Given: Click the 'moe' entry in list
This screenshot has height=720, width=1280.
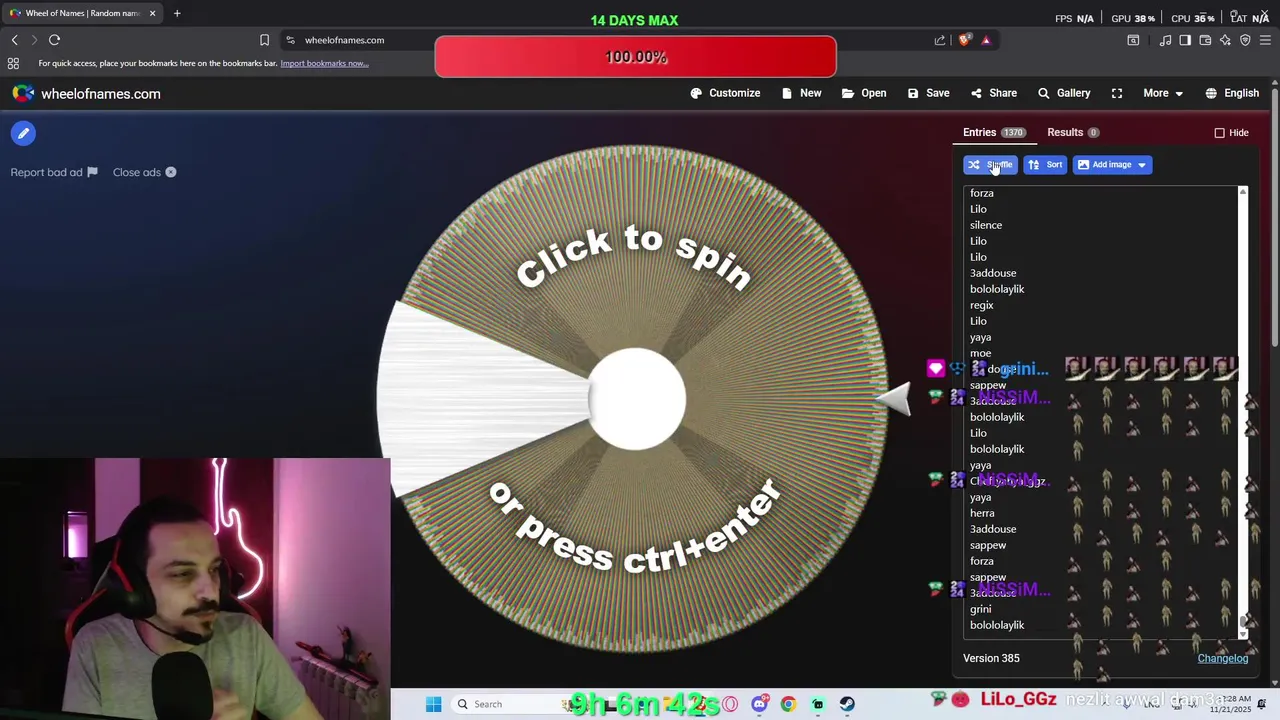Looking at the screenshot, I should pos(980,353).
